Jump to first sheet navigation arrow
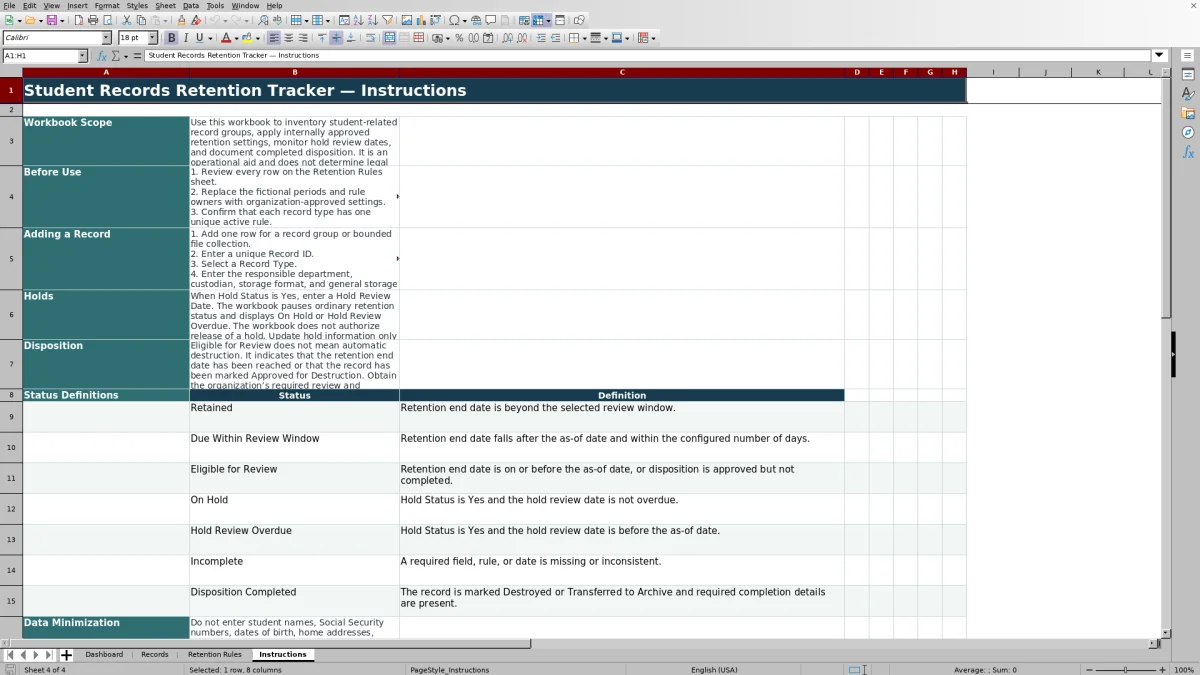 [x=10, y=655]
